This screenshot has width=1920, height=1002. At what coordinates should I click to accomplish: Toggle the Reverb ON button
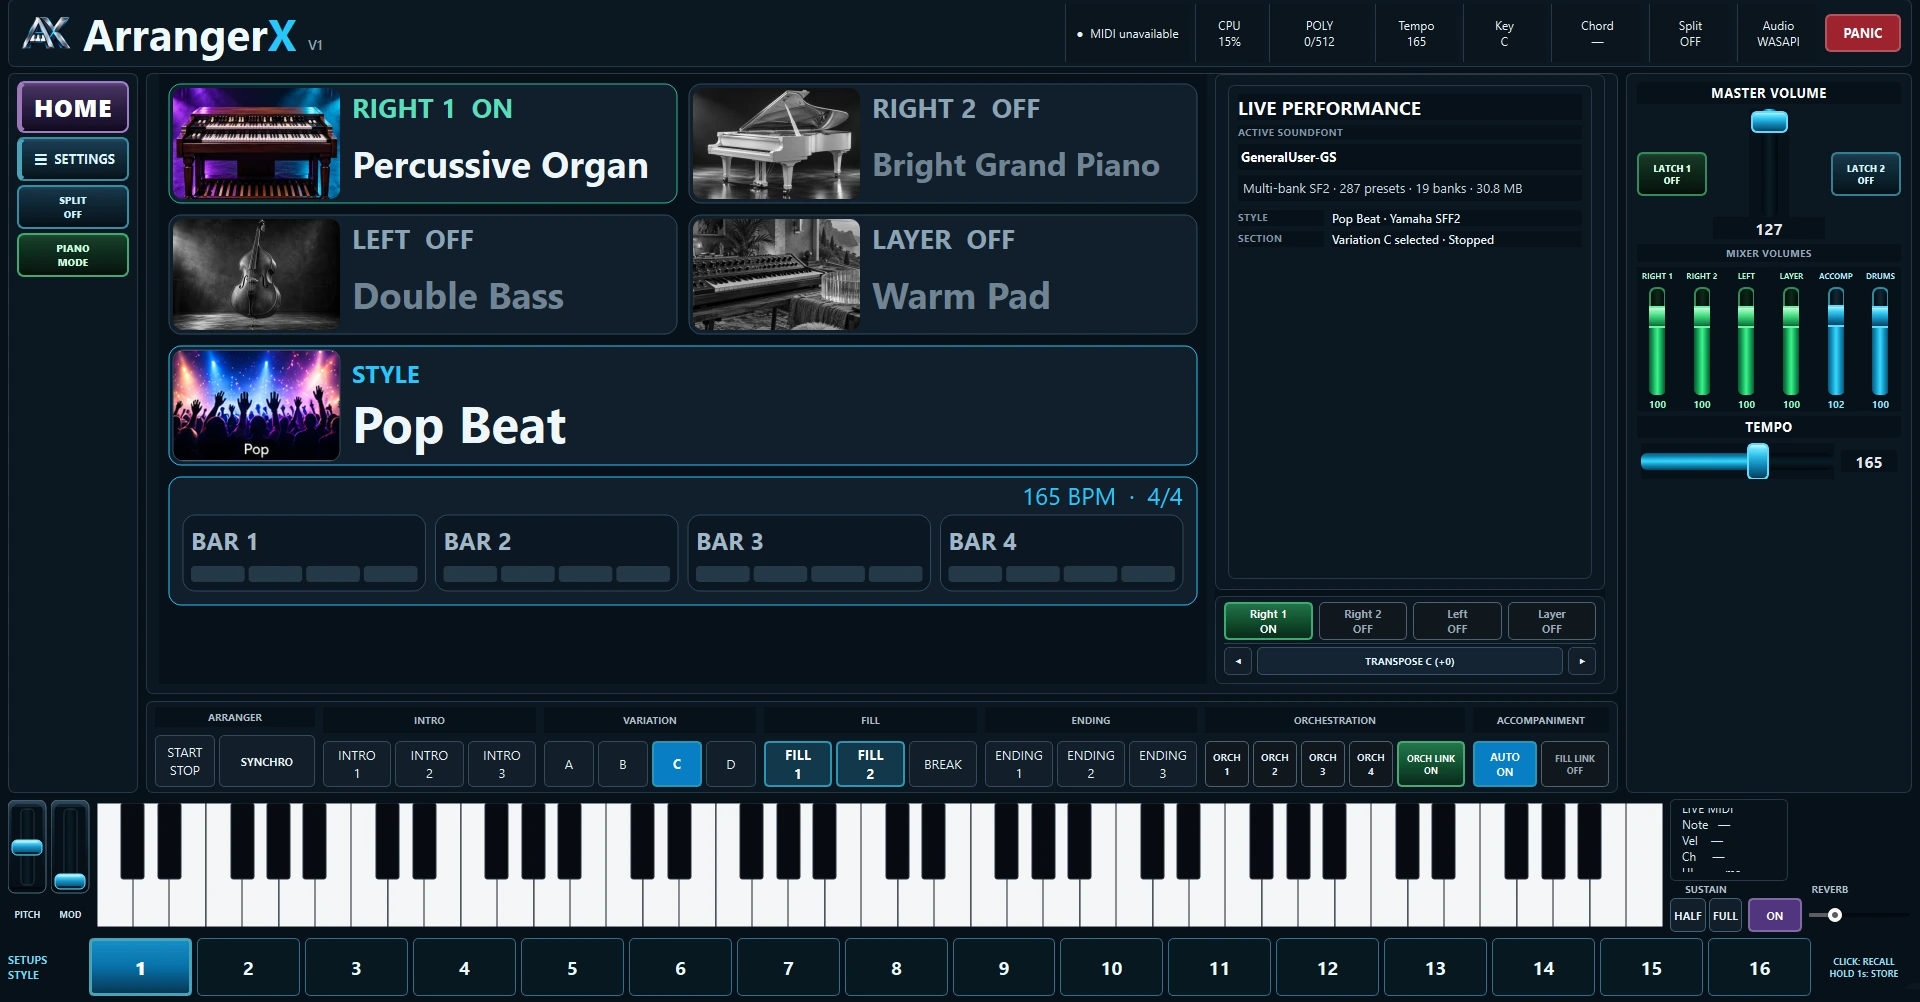coord(1775,915)
